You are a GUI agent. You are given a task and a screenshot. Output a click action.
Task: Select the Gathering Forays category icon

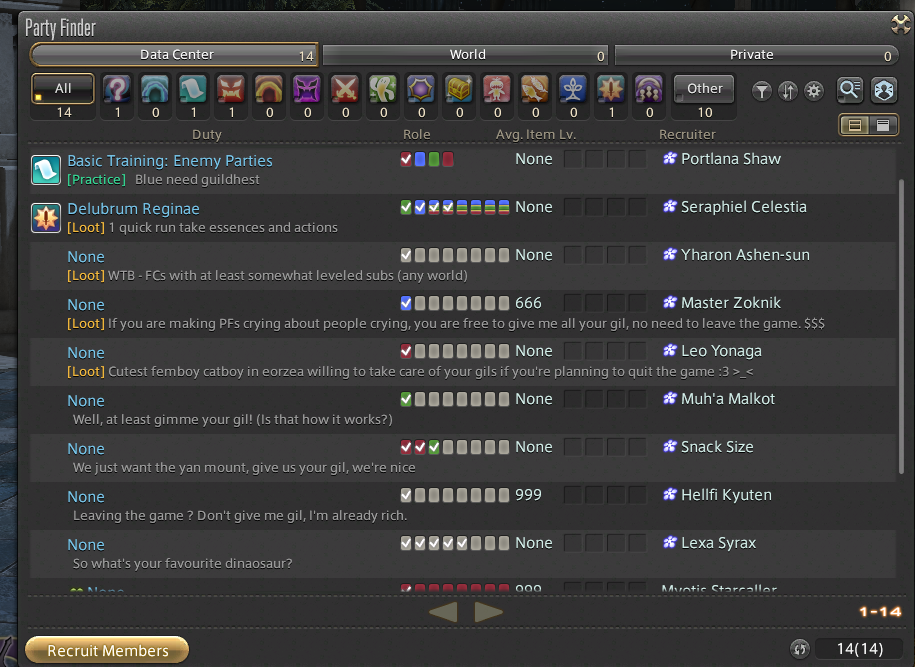click(x=535, y=90)
